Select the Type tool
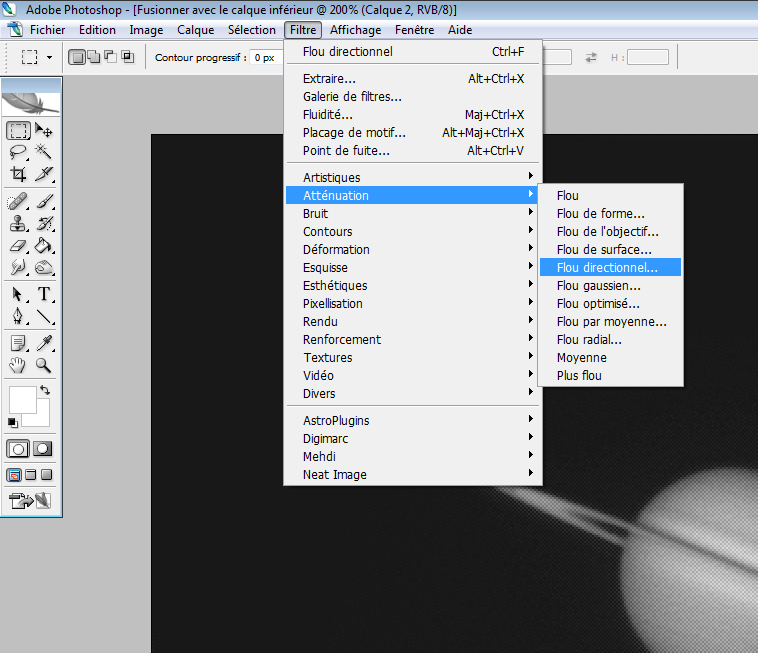 [x=44, y=294]
